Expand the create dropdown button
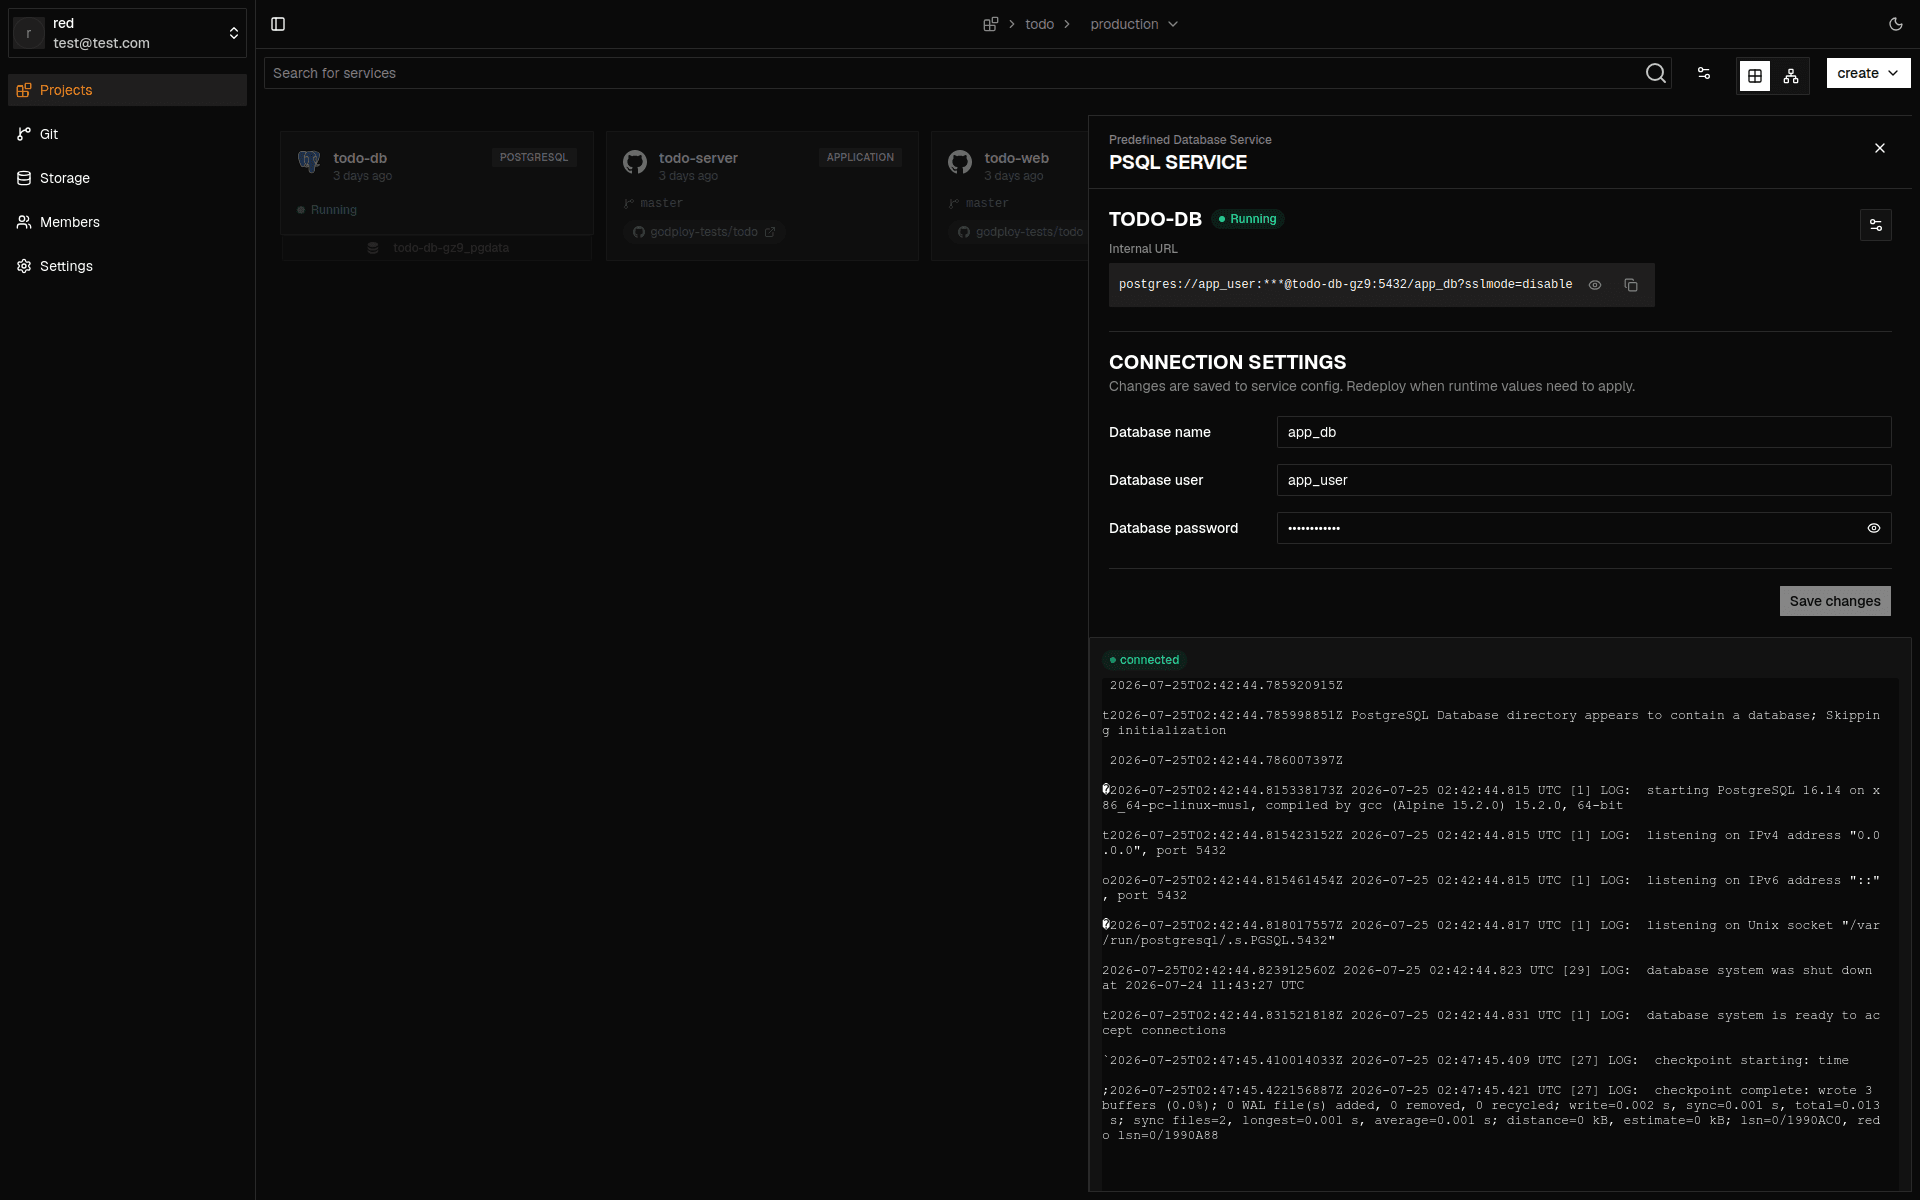This screenshot has height=1200, width=1920. 1868,73
